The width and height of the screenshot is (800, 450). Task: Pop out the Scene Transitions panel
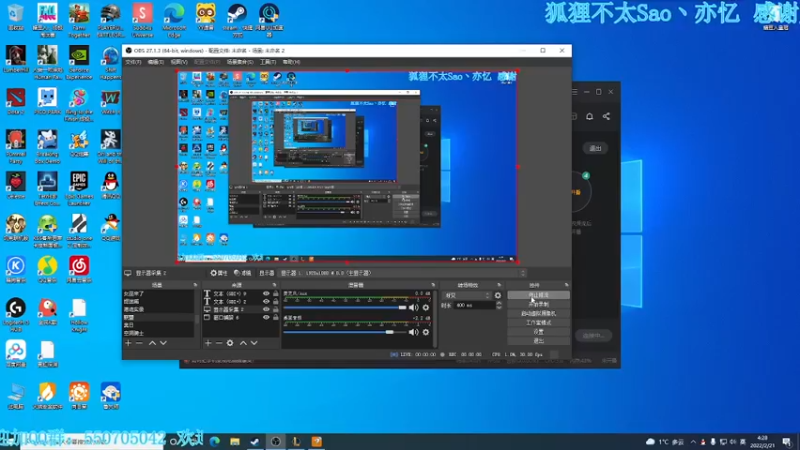pos(499,285)
